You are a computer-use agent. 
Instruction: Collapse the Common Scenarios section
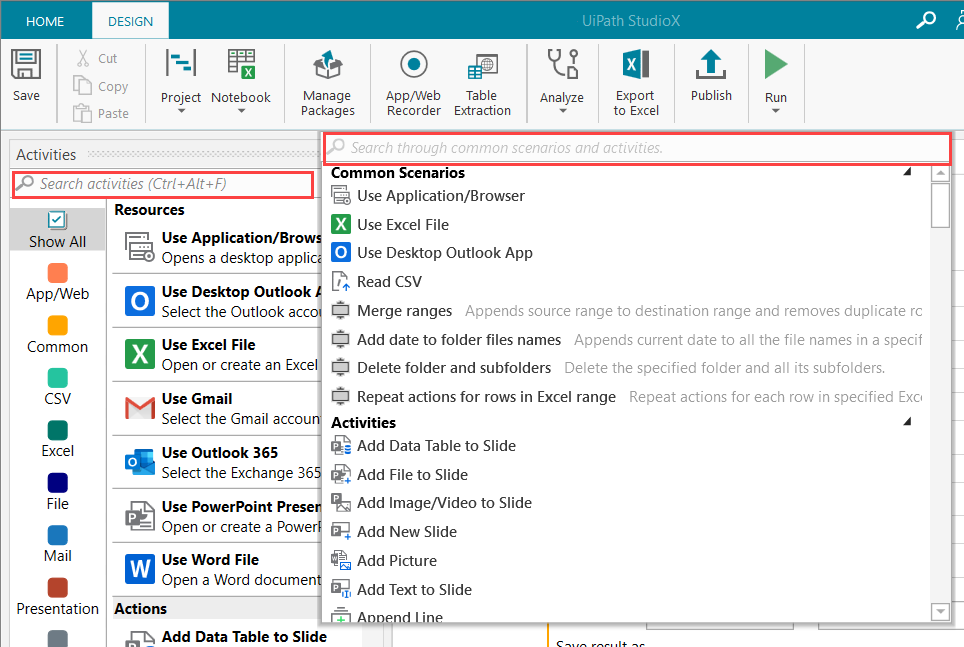[x=907, y=172]
